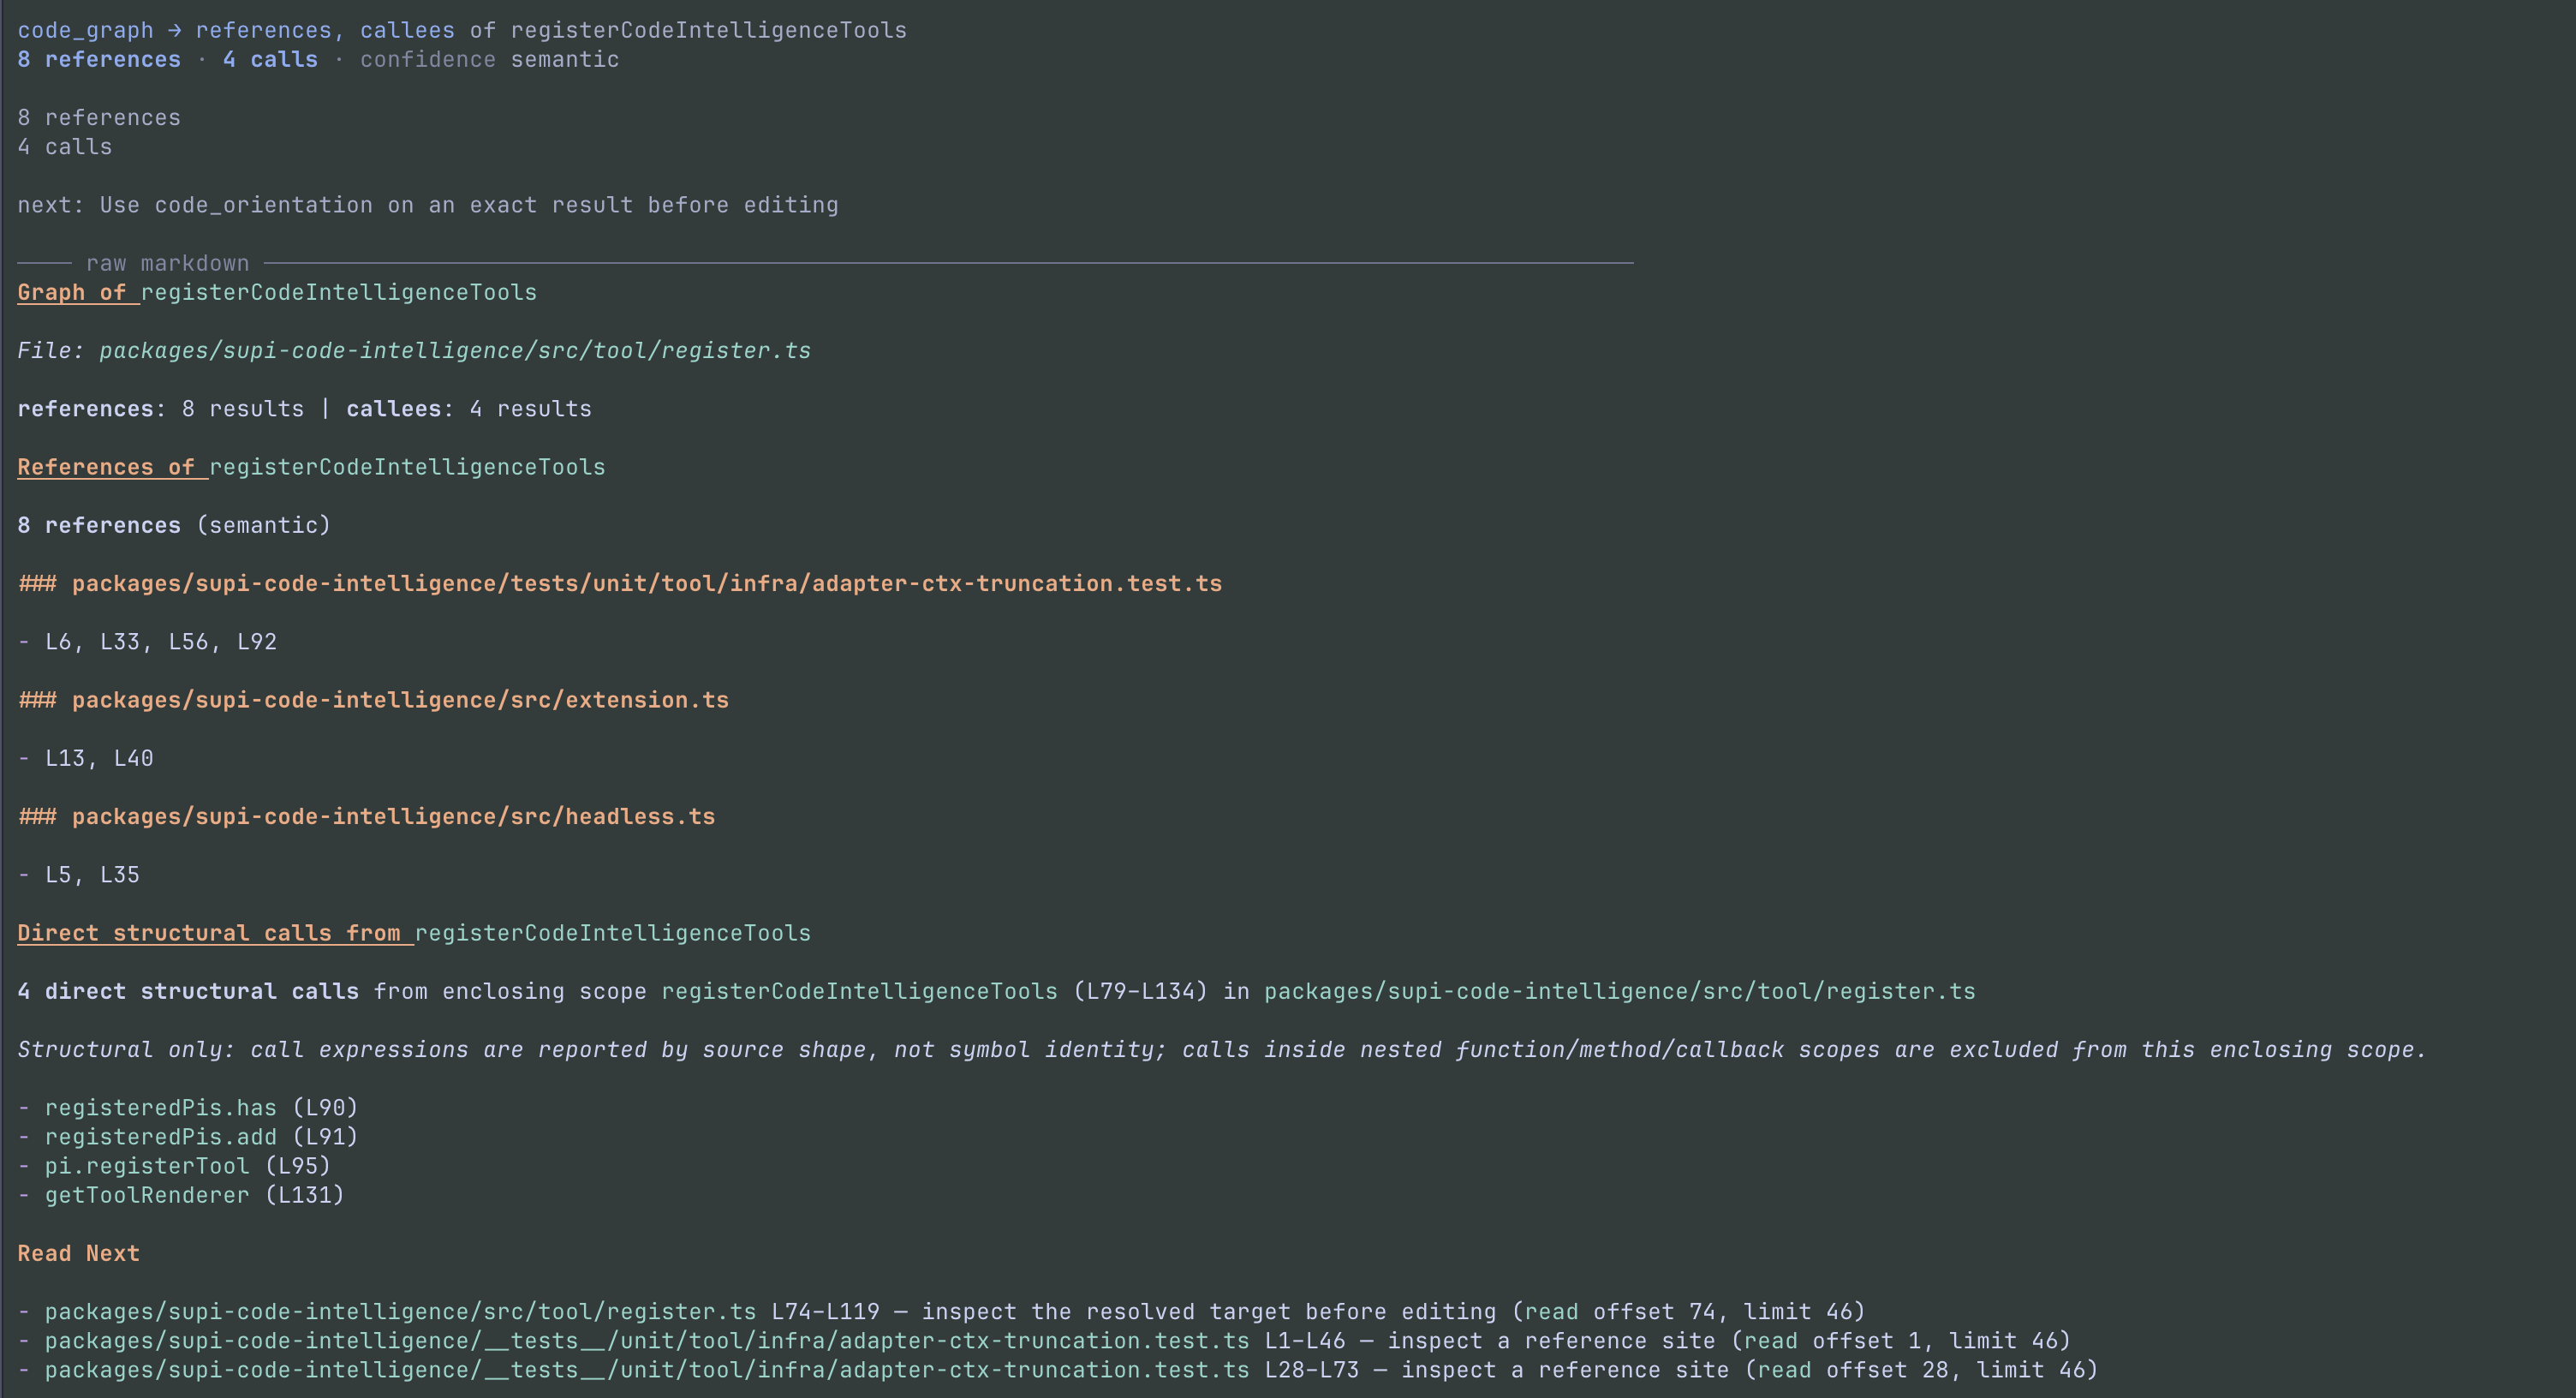
Task: Select the 'Direct structural calls from' heading
Action: point(414,933)
